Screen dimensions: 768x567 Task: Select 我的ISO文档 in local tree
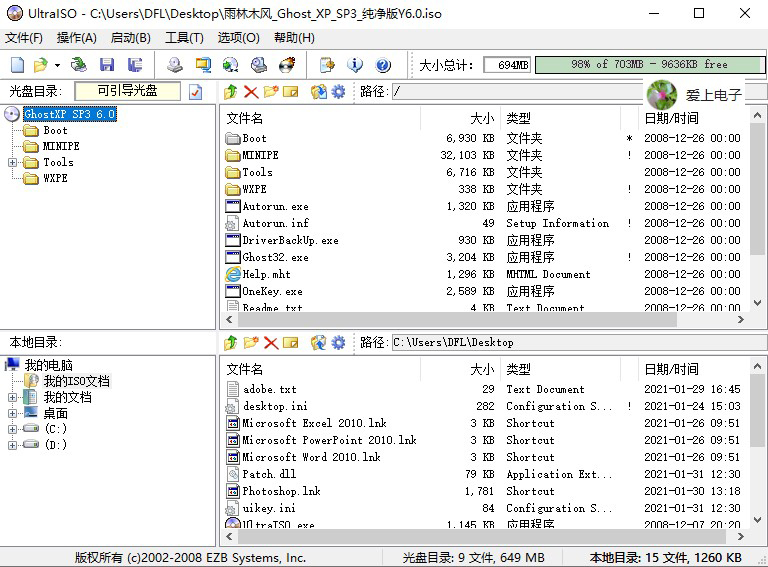point(77,381)
